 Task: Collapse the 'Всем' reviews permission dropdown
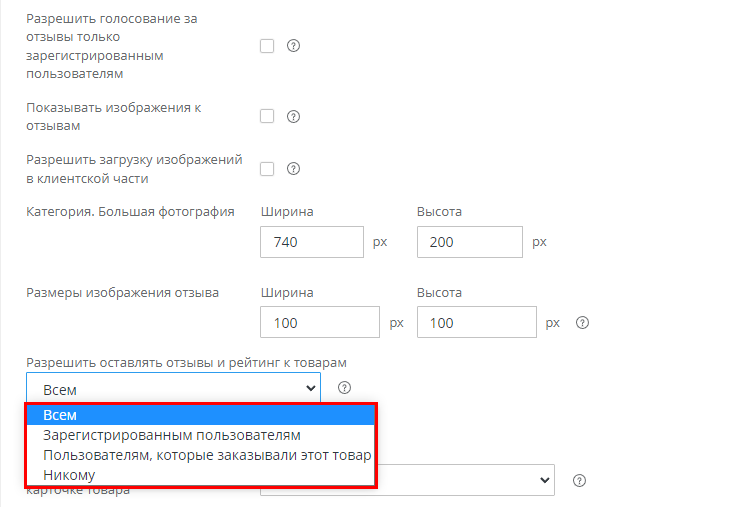coord(173,388)
